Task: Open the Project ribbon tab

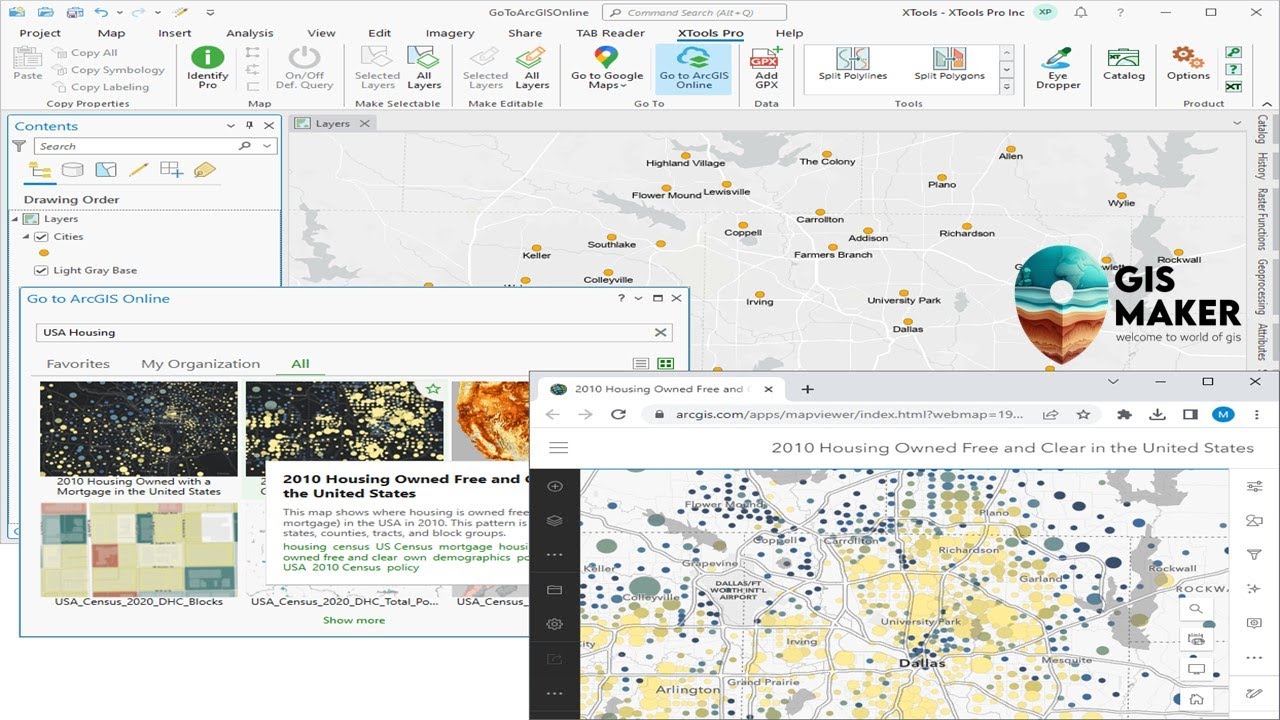Action: pyautogui.click(x=40, y=33)
